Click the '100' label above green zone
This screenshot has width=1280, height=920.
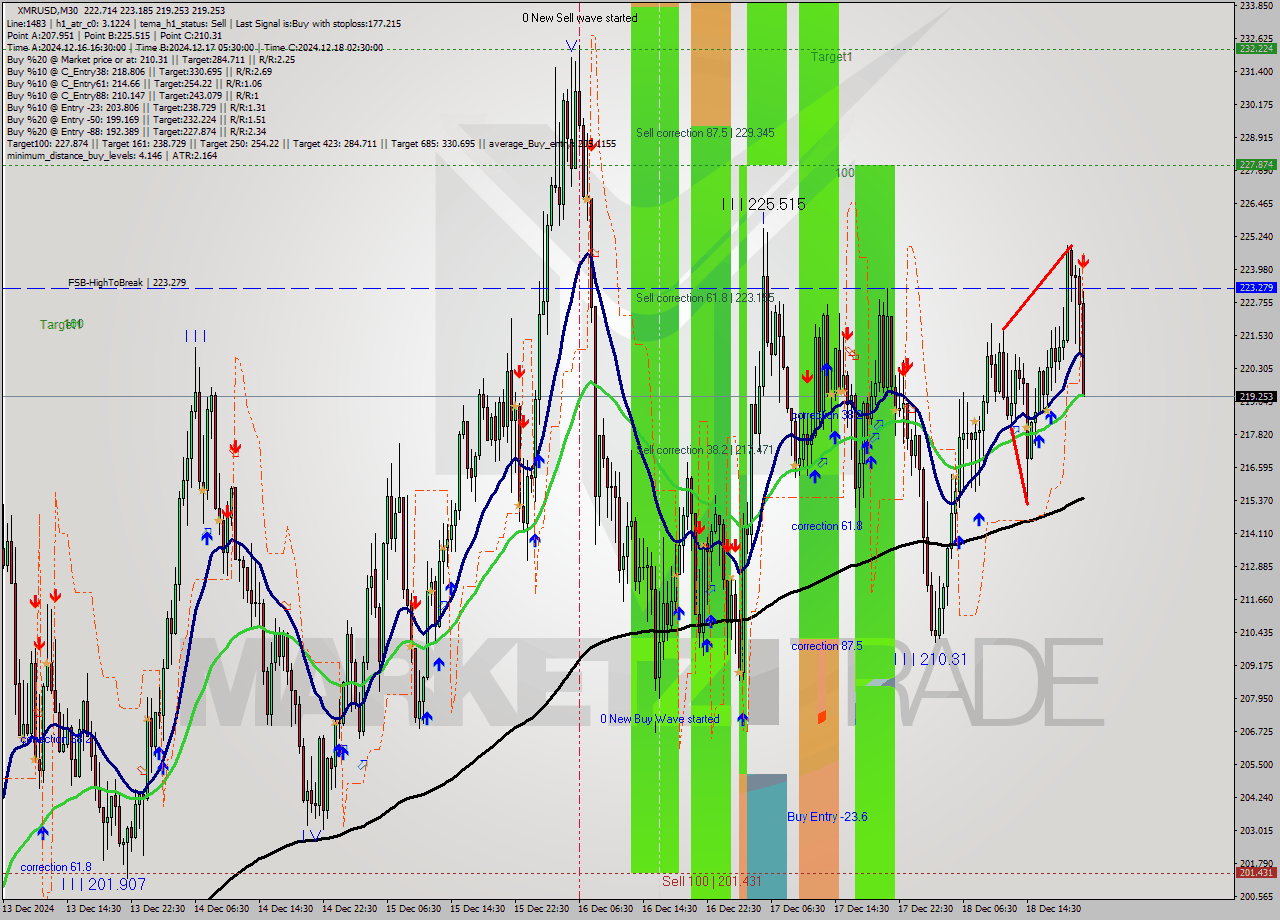coord(845,173)
